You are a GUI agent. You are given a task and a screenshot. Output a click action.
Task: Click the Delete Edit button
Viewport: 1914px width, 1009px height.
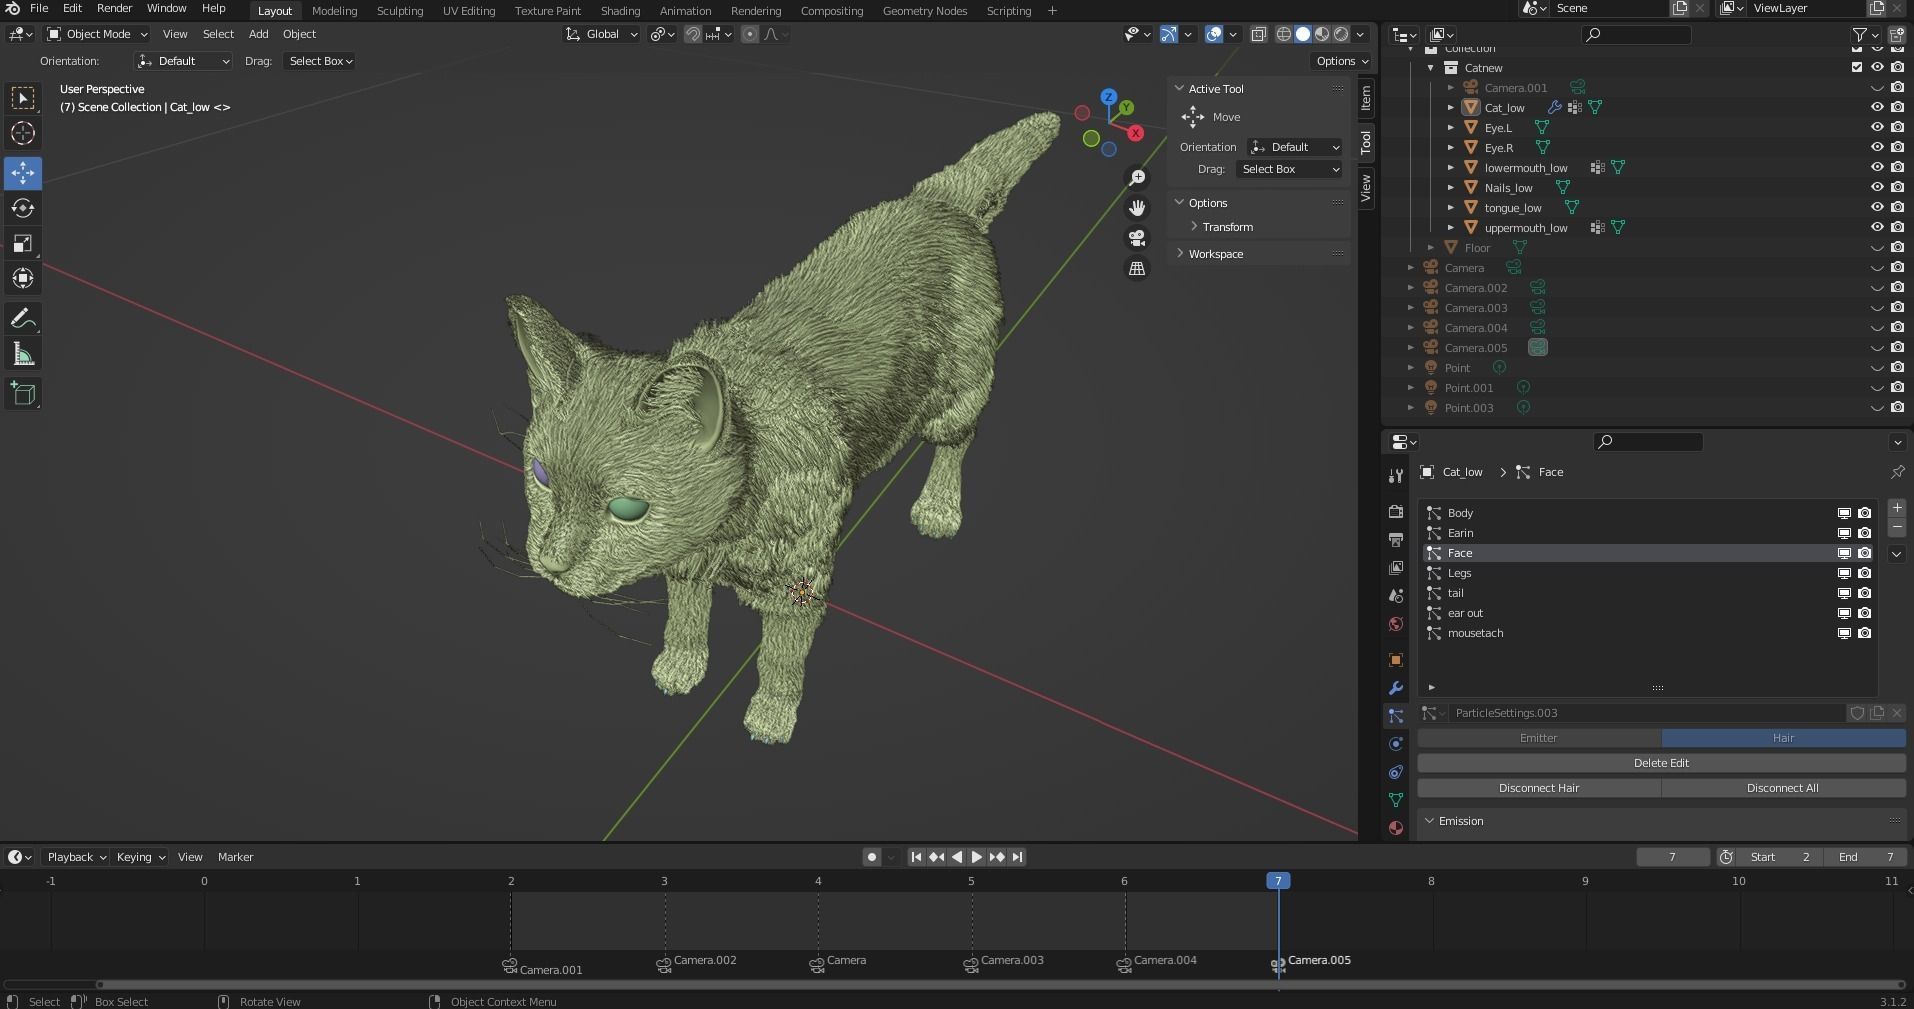[x=1661, y=763]
